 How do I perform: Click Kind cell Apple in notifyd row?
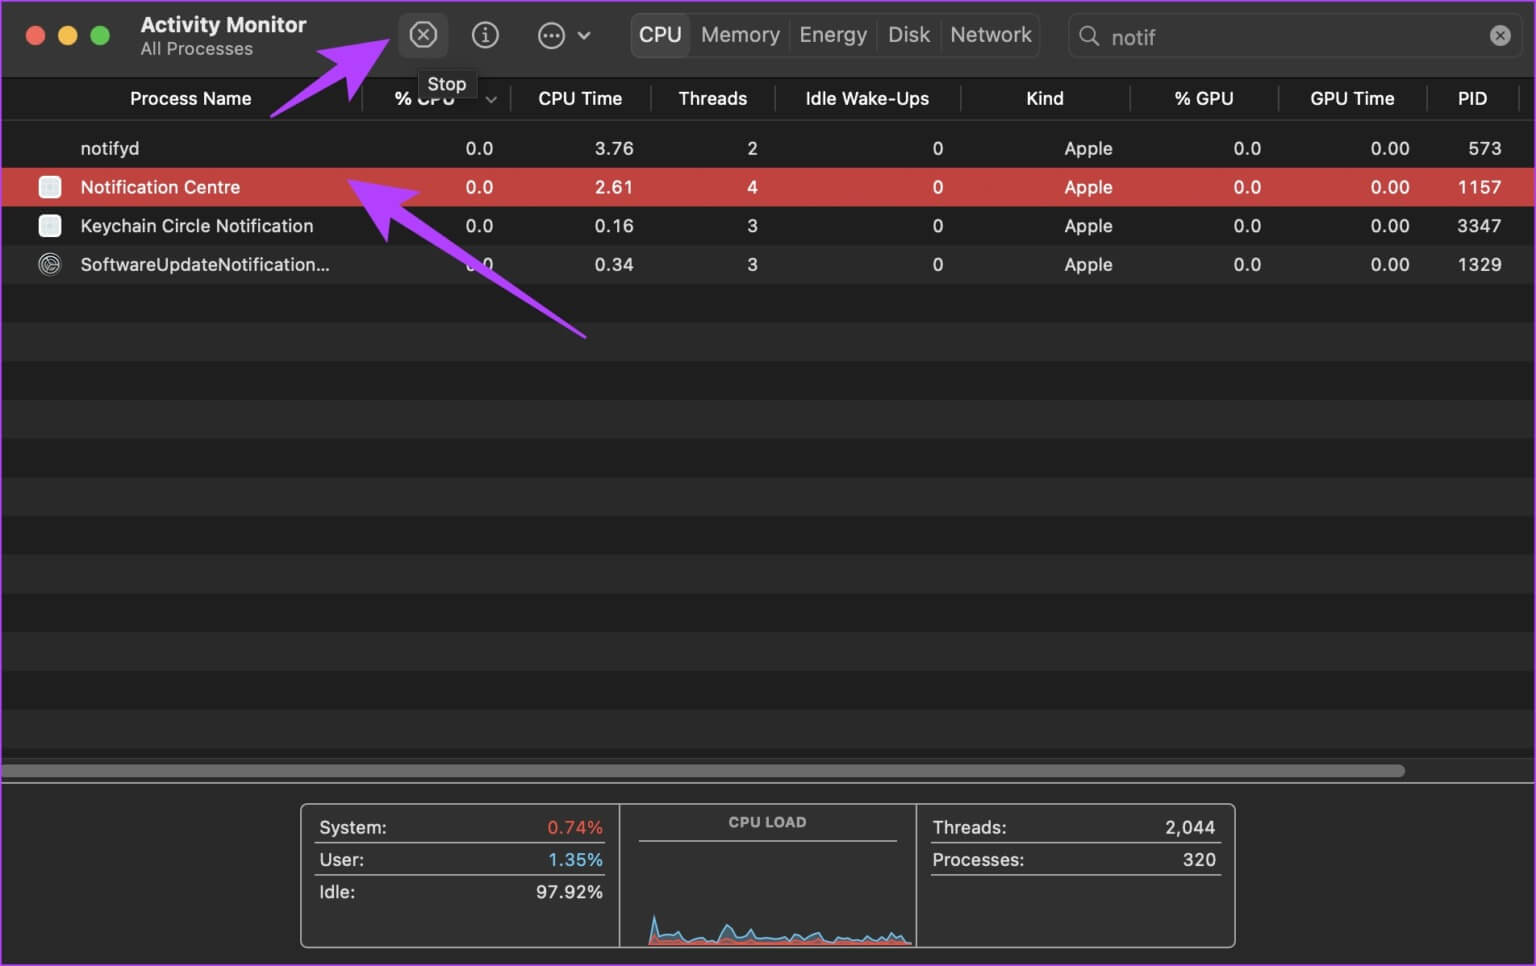[x=1088, y=148]
